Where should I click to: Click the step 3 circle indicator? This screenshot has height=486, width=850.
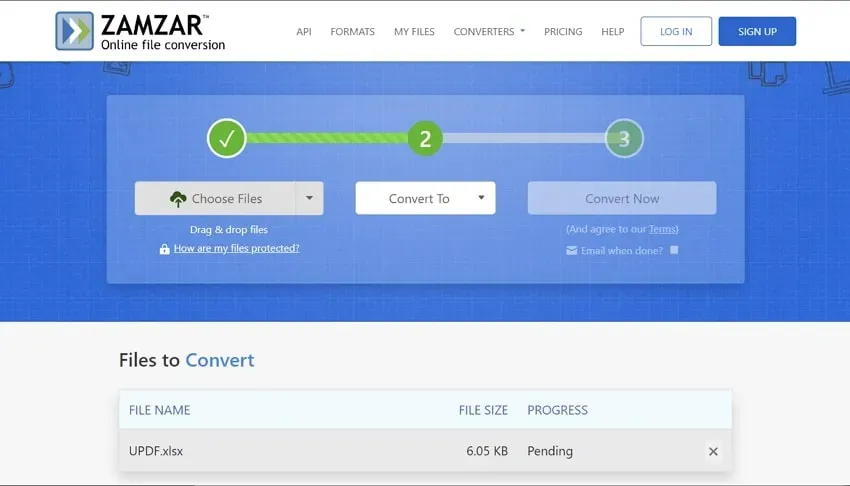click(624, 139)
